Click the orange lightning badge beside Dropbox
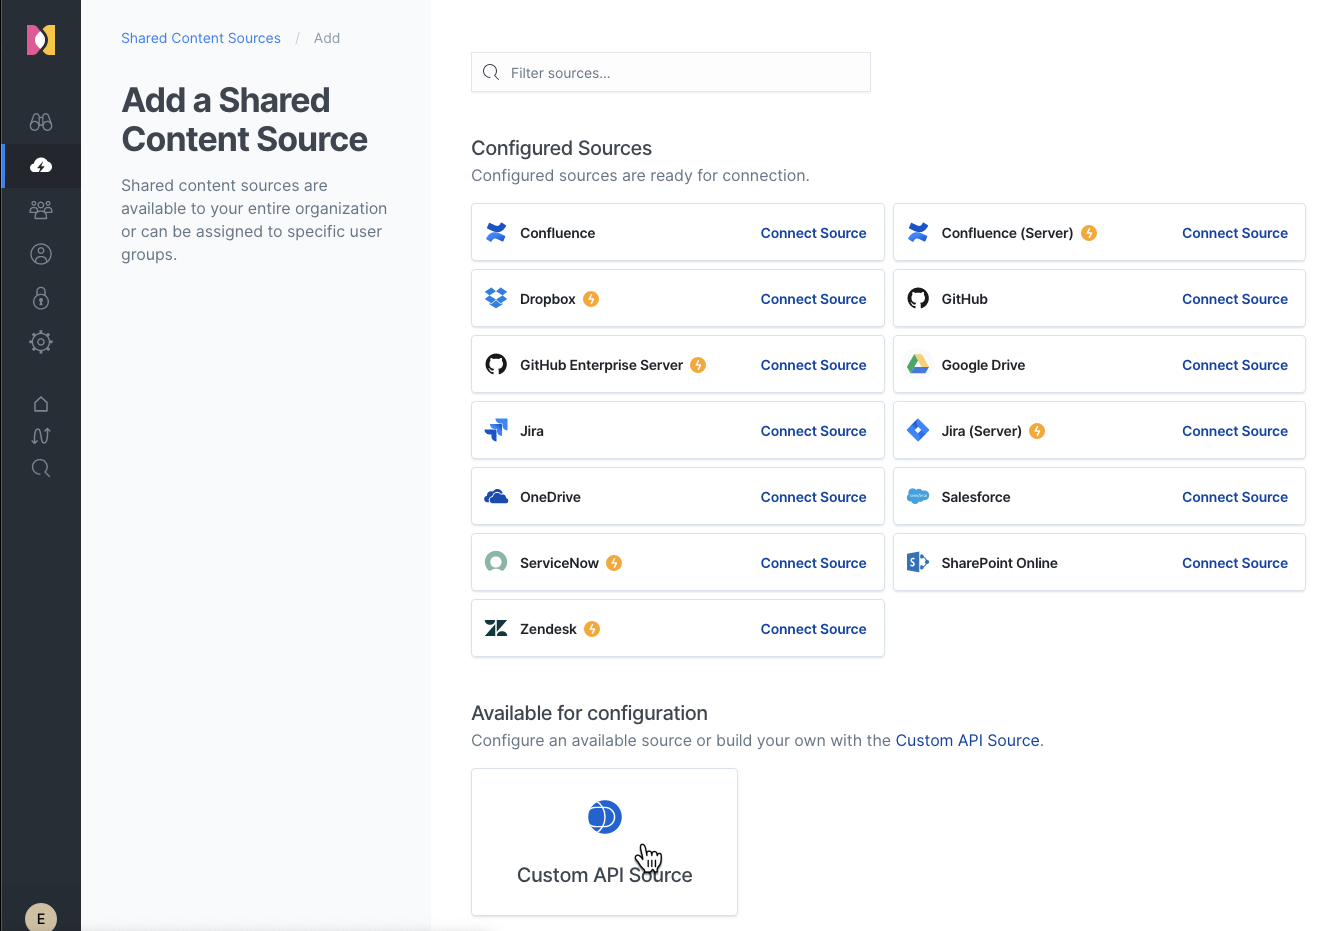Viewport: 1337px width, 931px height. point(591,299)
